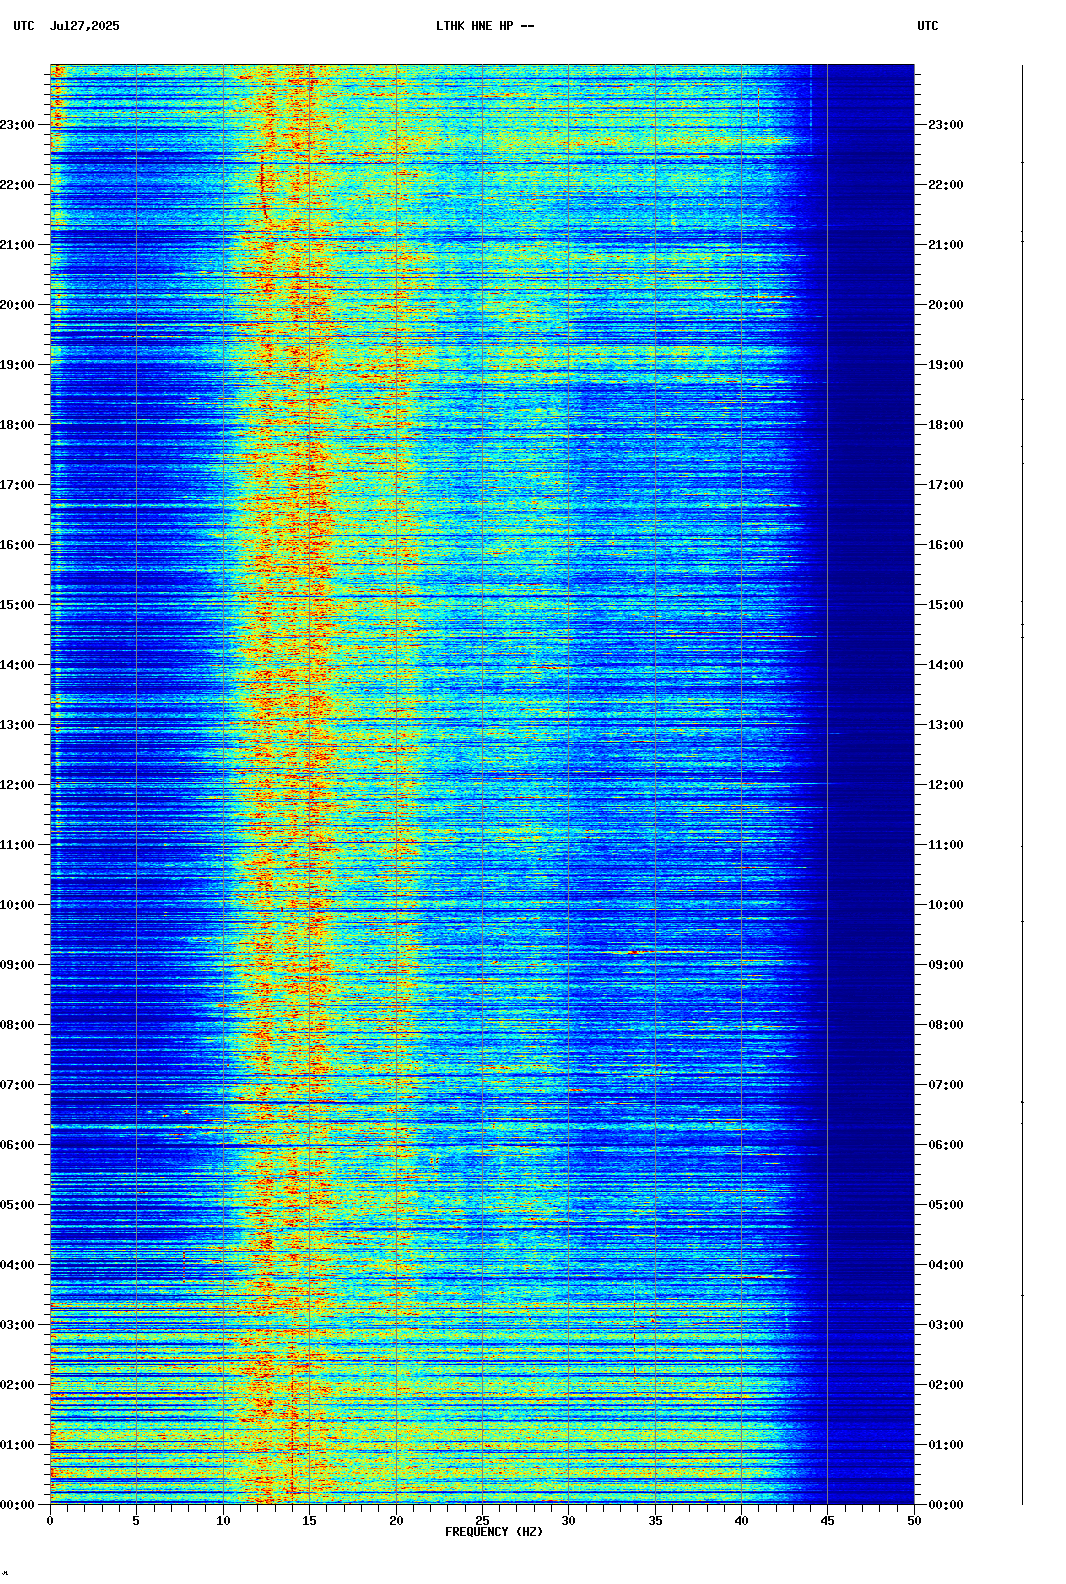Select 04:00 on the right time axis

(946, 1265)
